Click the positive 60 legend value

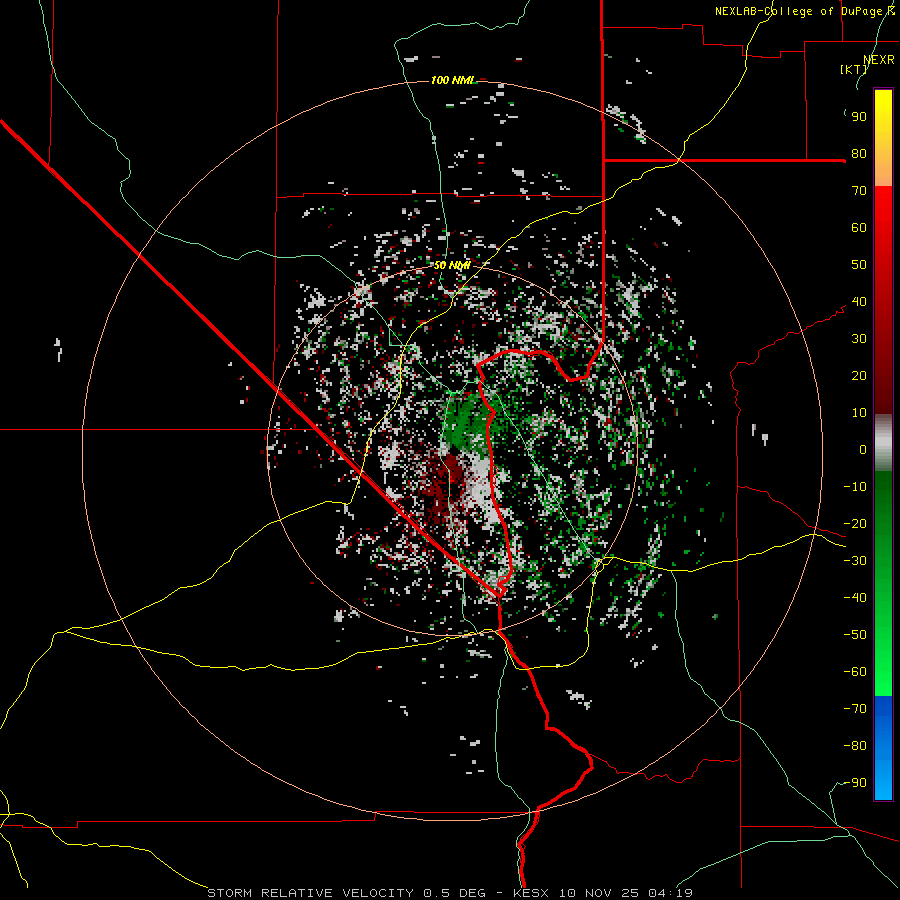click(859, 228)
